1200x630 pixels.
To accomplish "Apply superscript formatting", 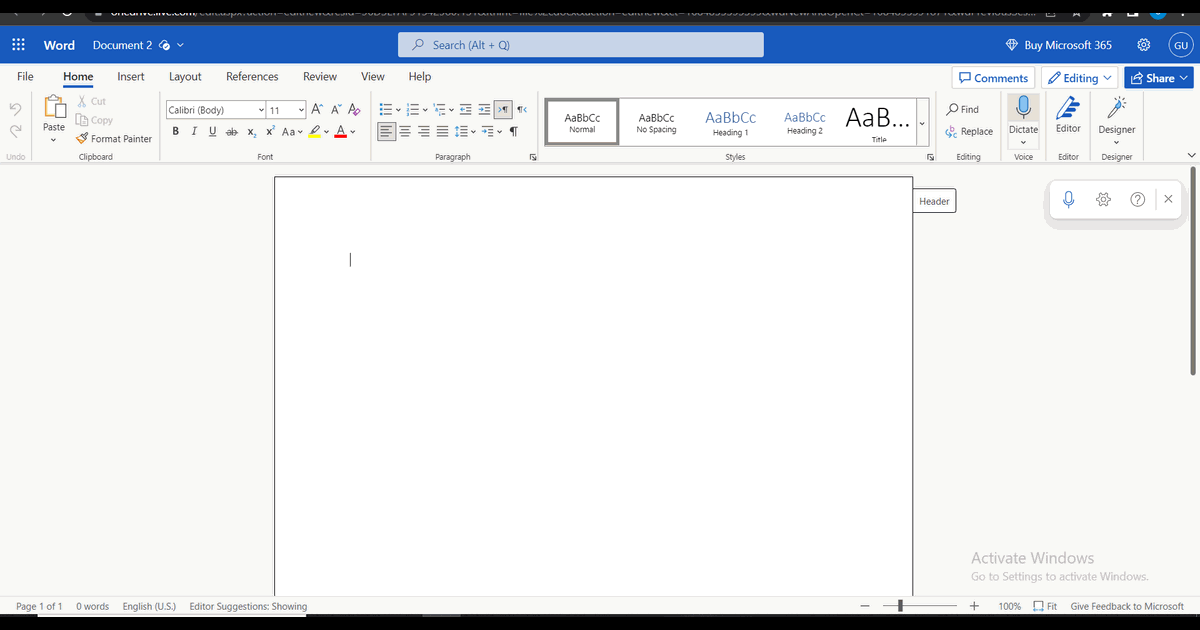I will pos(270,131).
